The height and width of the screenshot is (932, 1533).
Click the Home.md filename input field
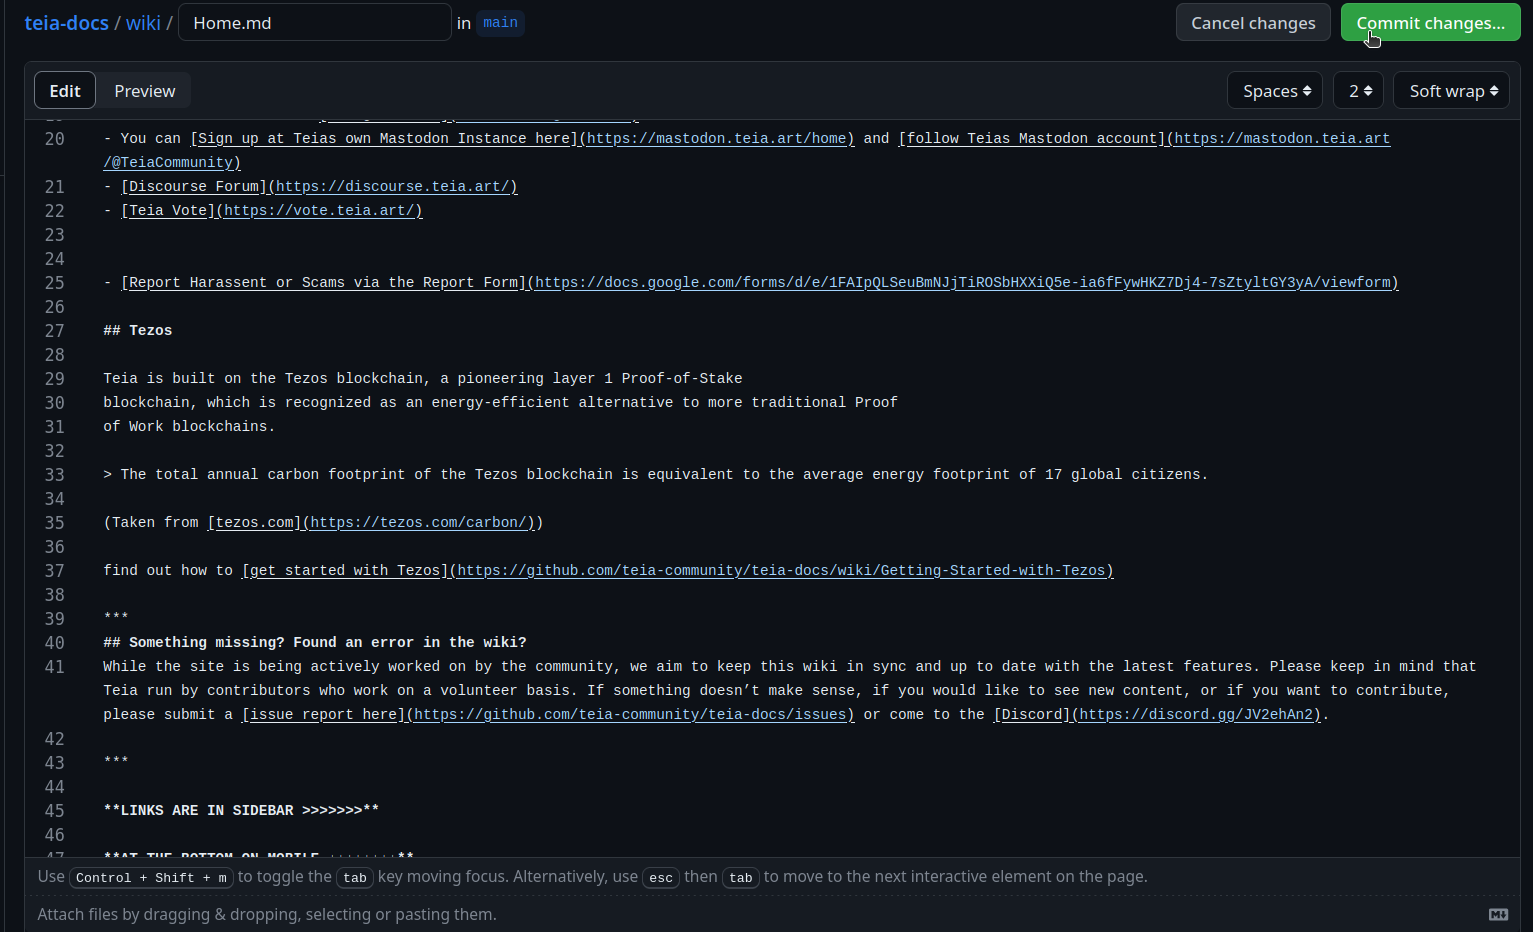click(314, 22)
